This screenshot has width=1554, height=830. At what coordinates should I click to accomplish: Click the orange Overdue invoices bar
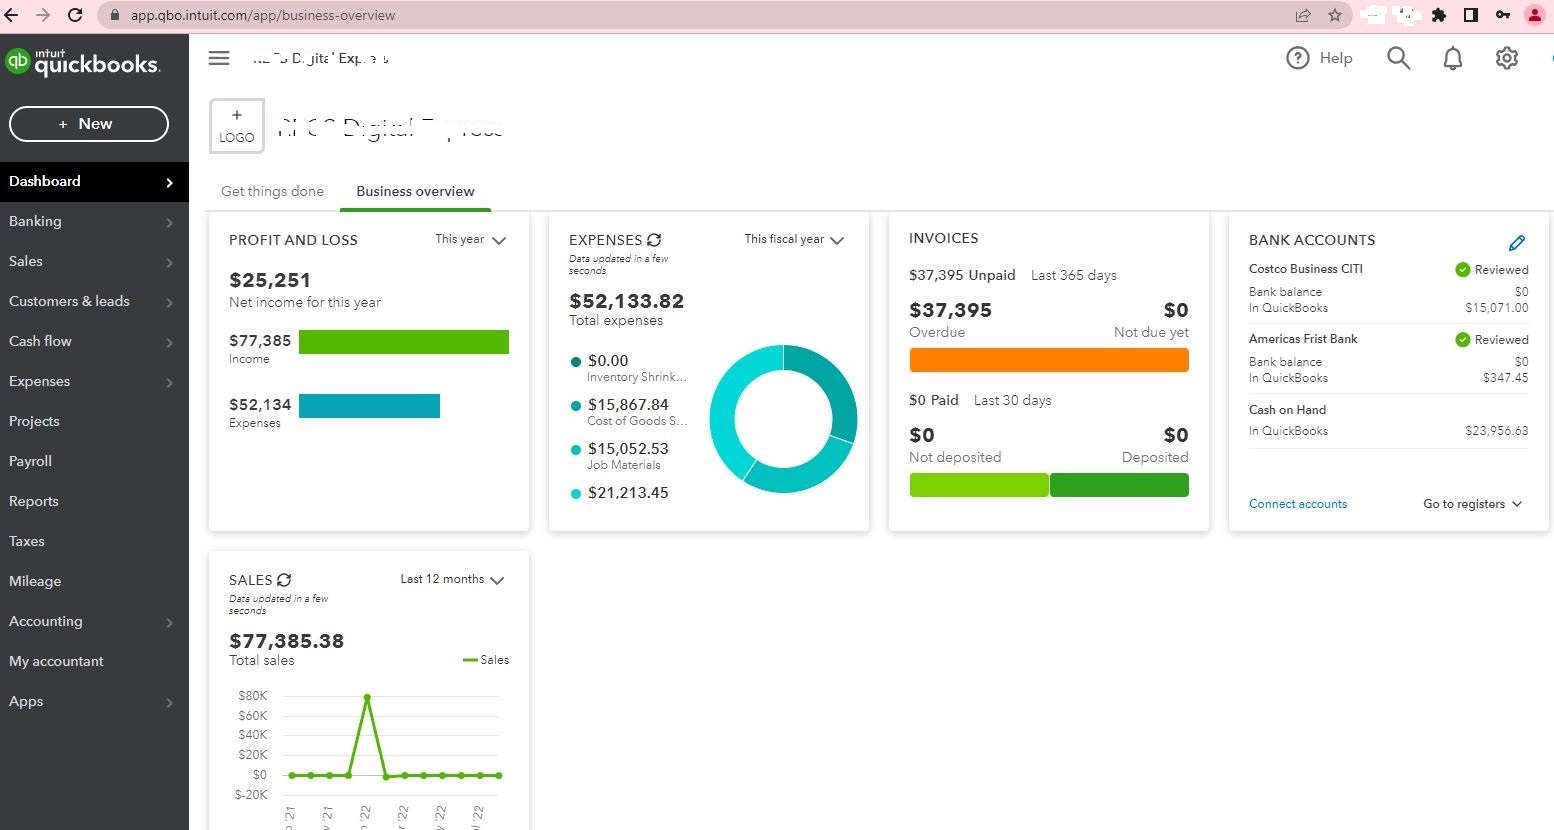(1049, 360)
